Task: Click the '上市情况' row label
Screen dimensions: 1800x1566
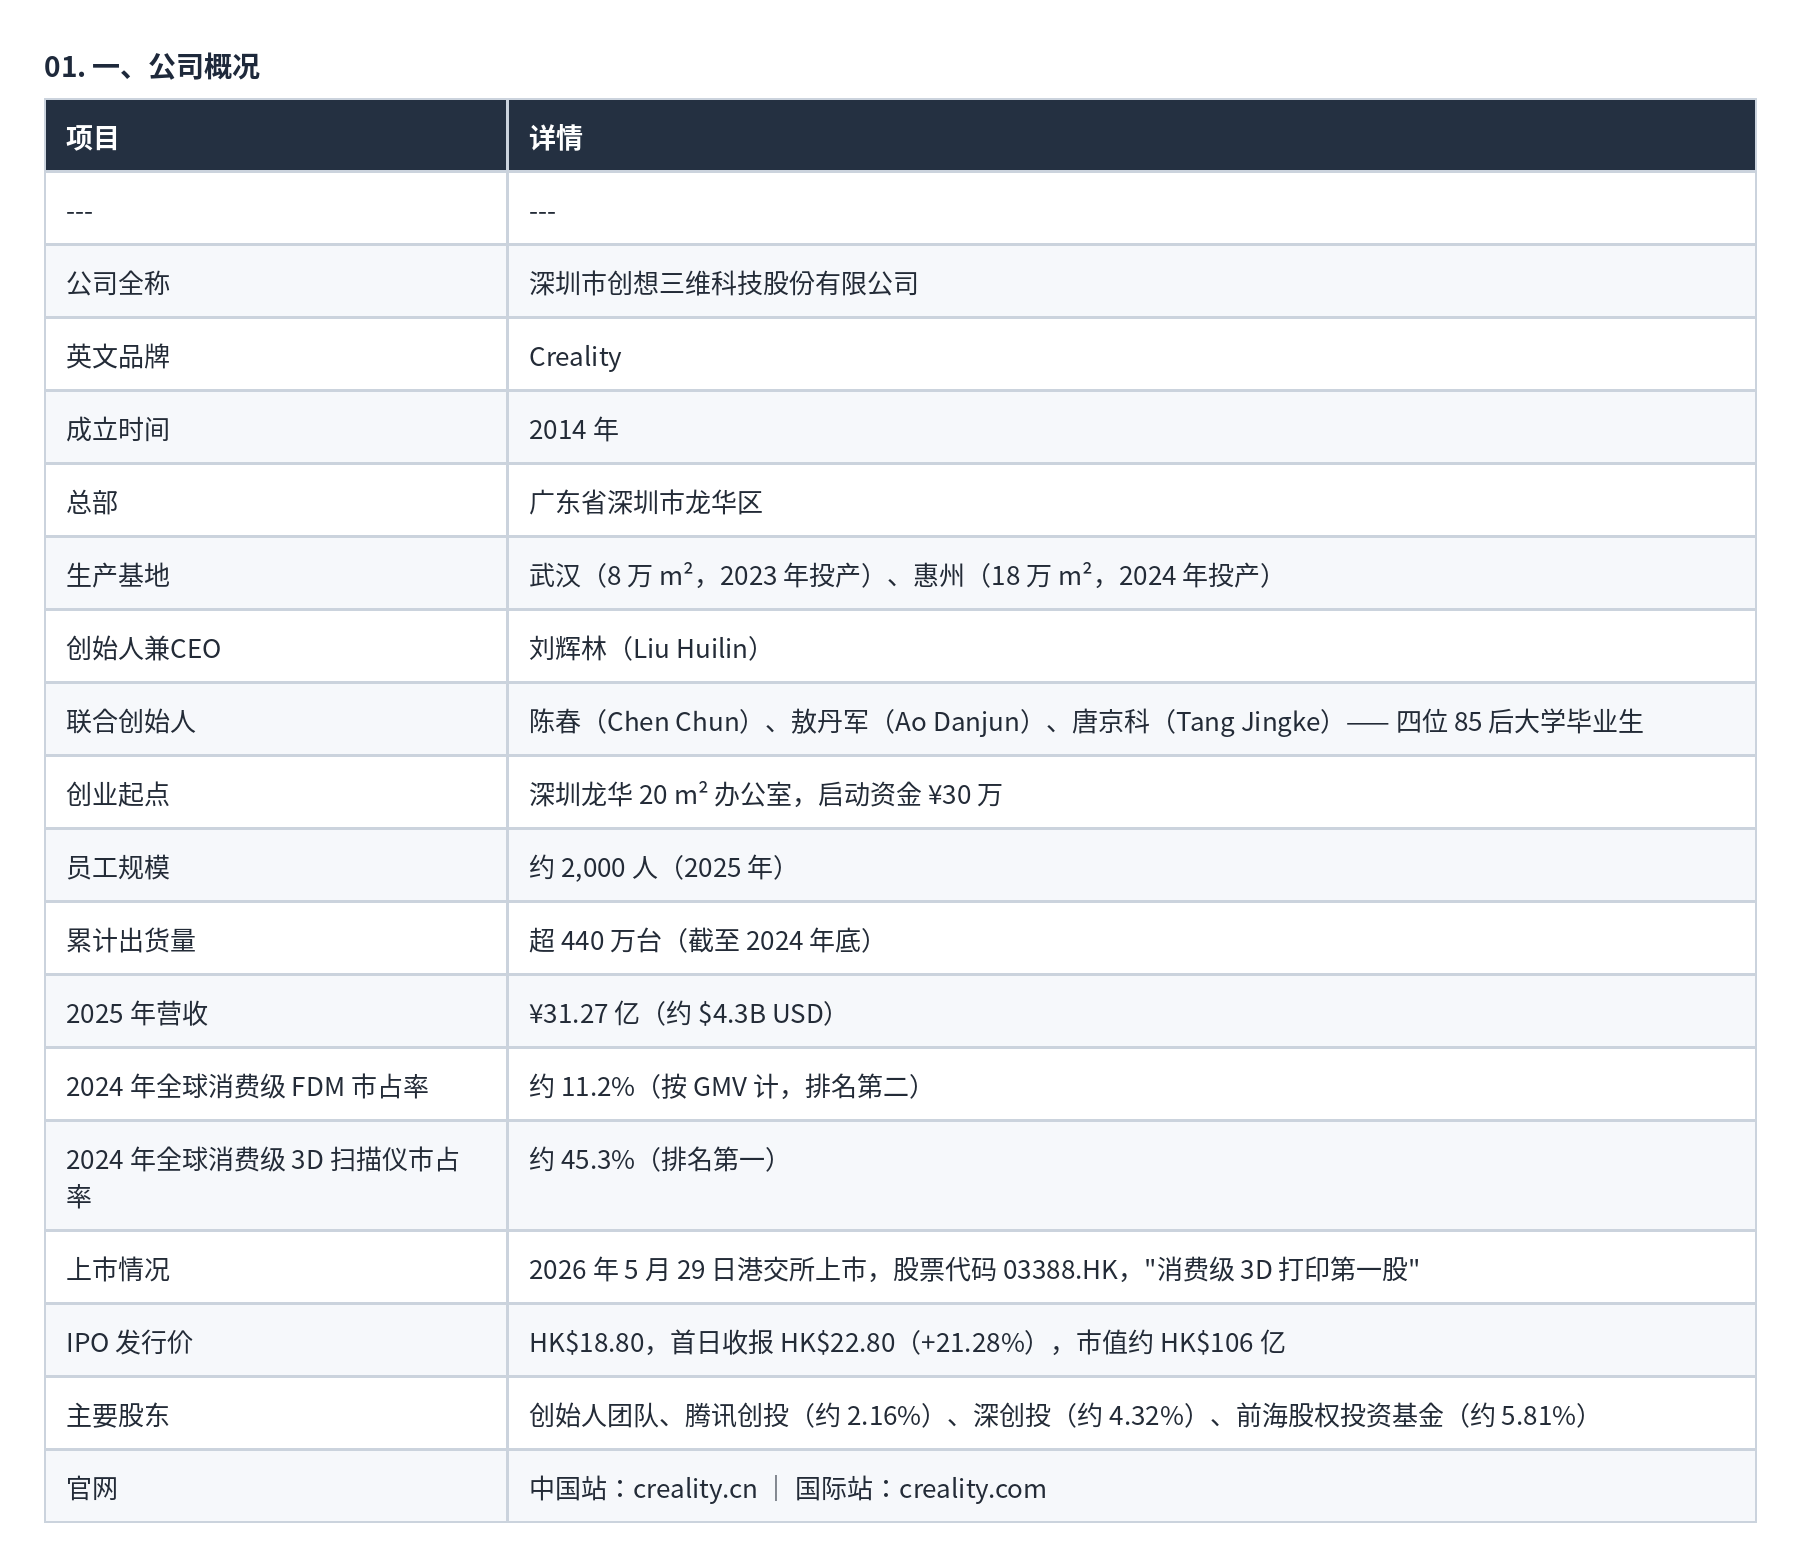Action: coord(276,1268)
